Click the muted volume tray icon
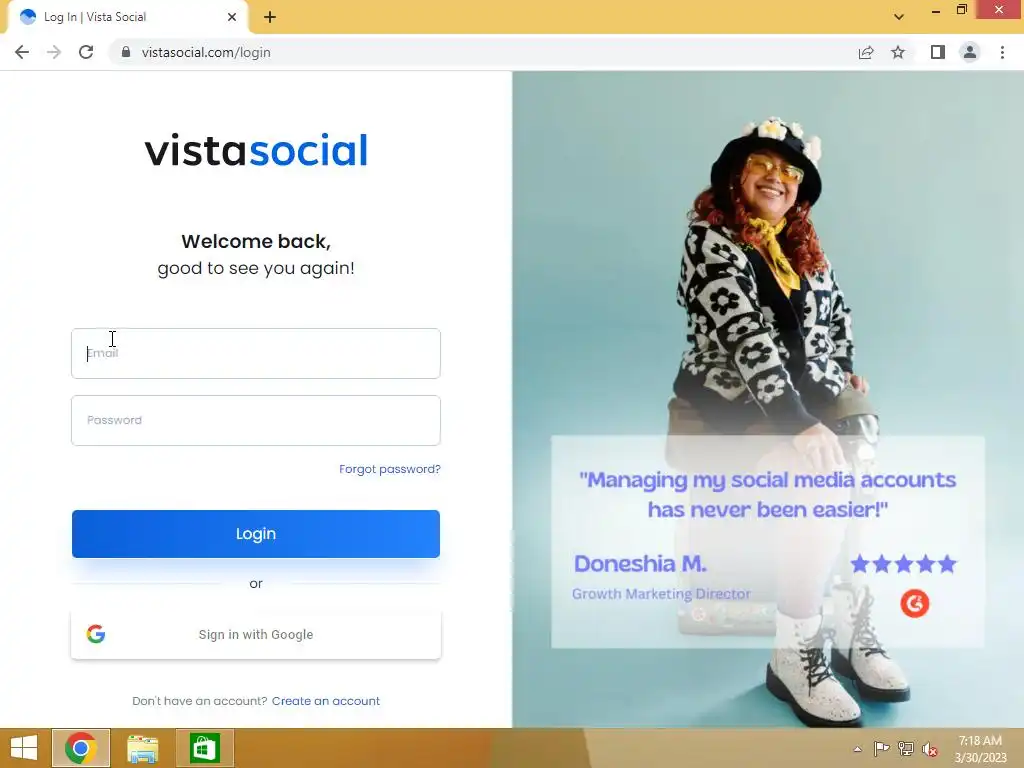This screenshot has height=768, width=1024. click(930, 749)
